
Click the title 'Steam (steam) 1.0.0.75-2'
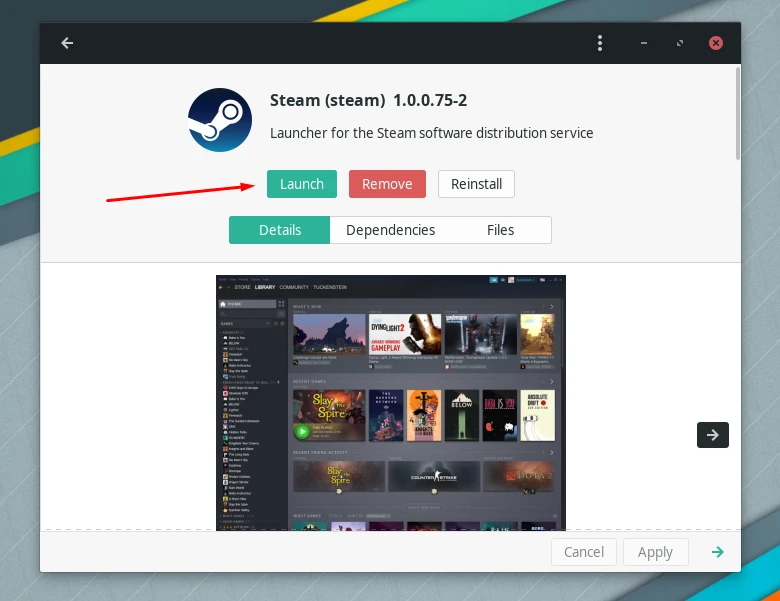368,100
